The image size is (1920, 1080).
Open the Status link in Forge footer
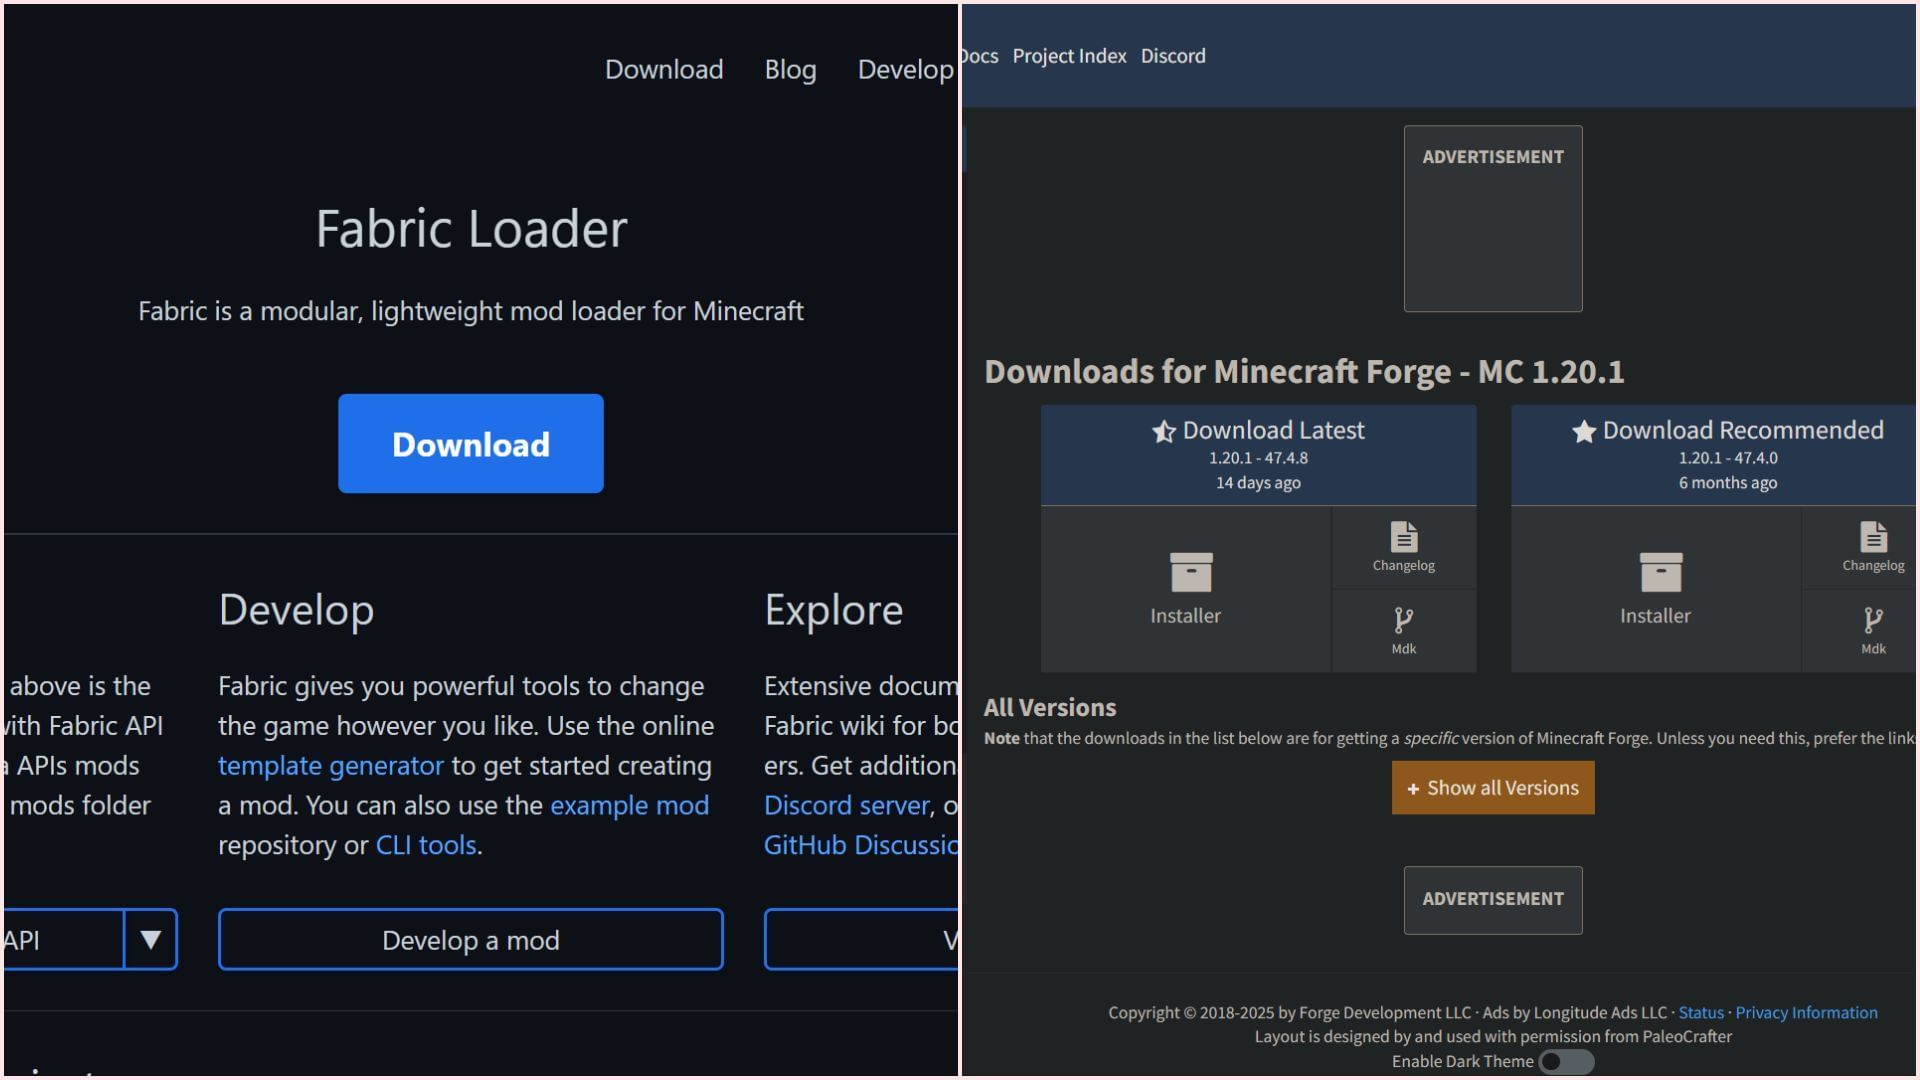pos(1701,1013)
